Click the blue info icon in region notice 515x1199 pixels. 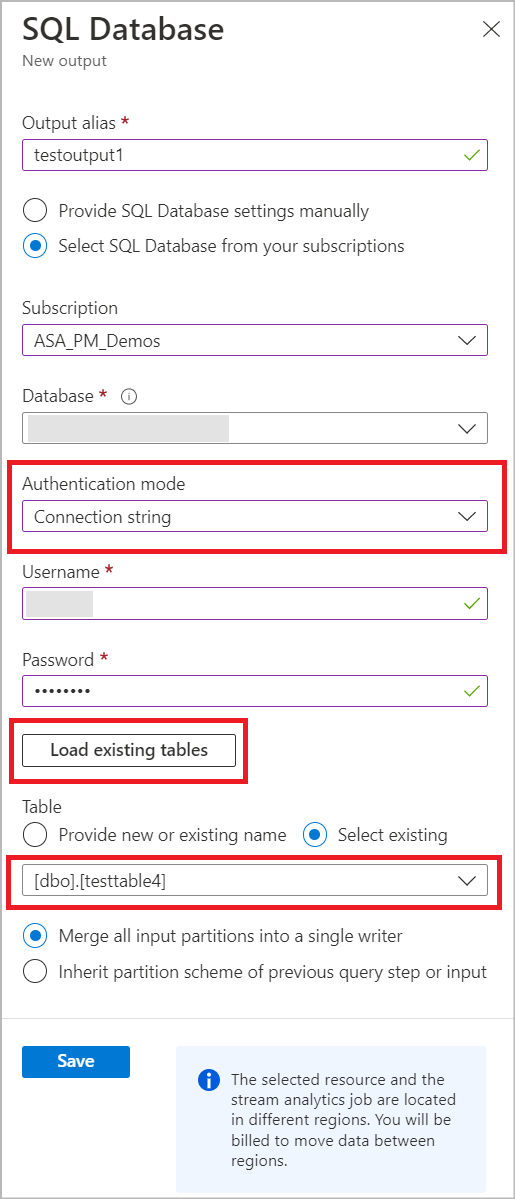207,1080
